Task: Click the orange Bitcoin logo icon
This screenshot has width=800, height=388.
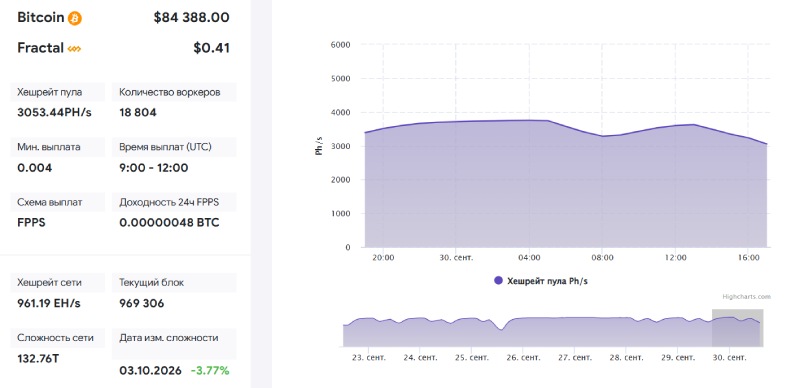Action: tap(75, 18)
